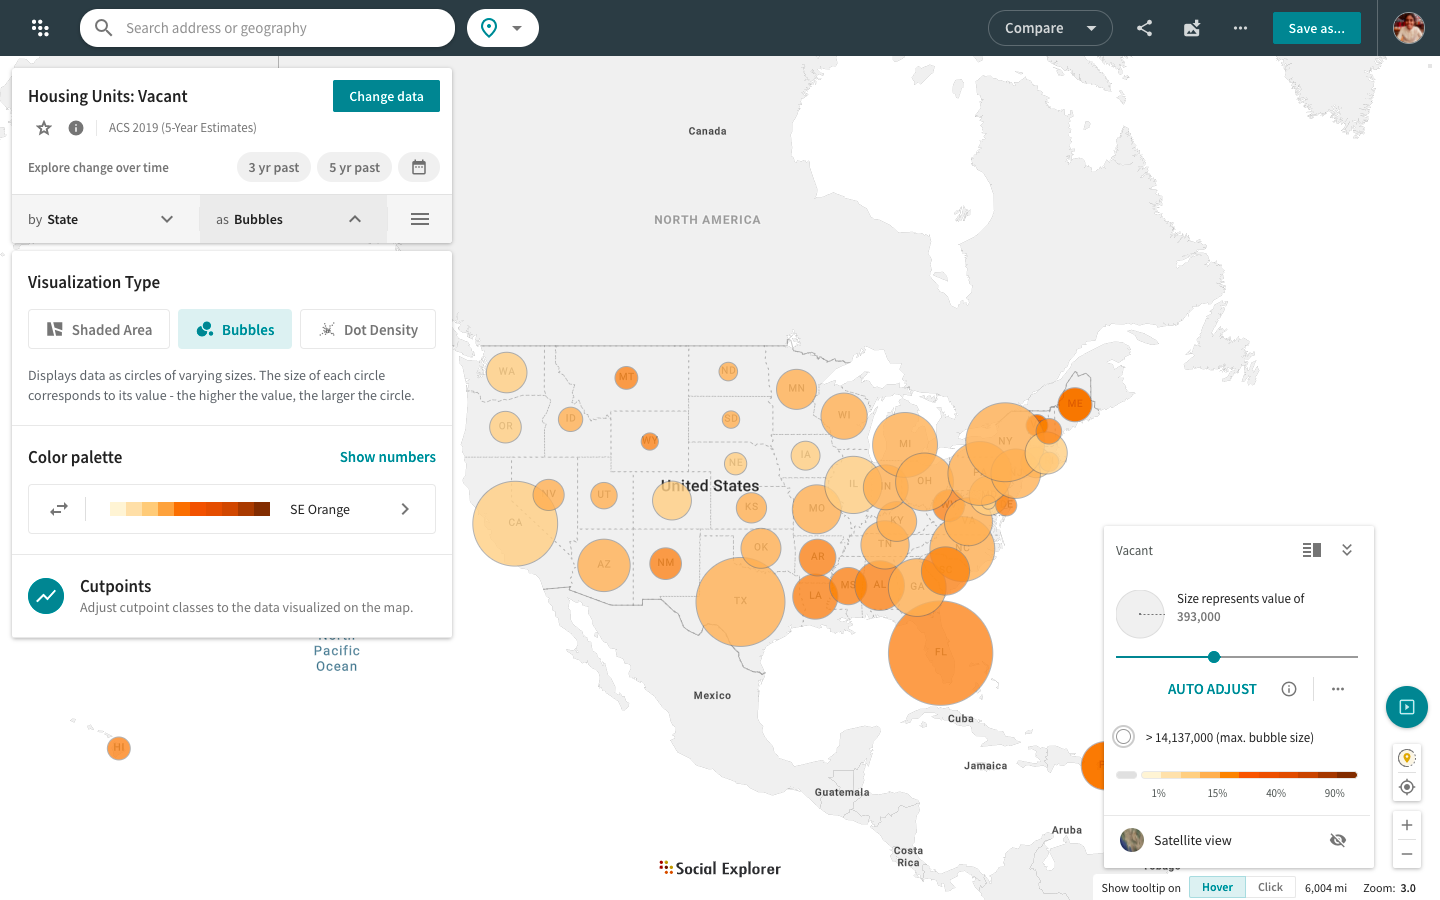
Task: Click Save as... button
Action: coord(1316,28)
